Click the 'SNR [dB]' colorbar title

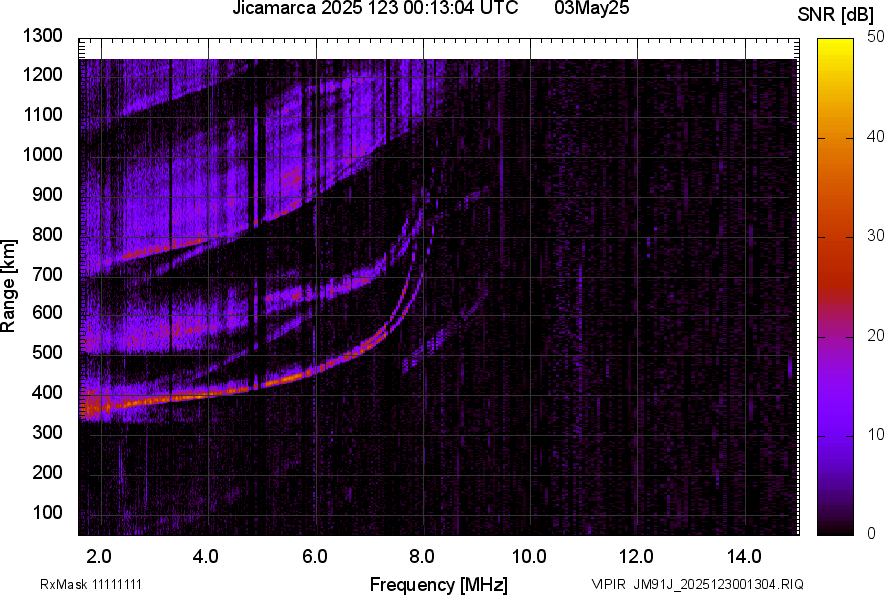pyautogui.click(x=836, y=15)
